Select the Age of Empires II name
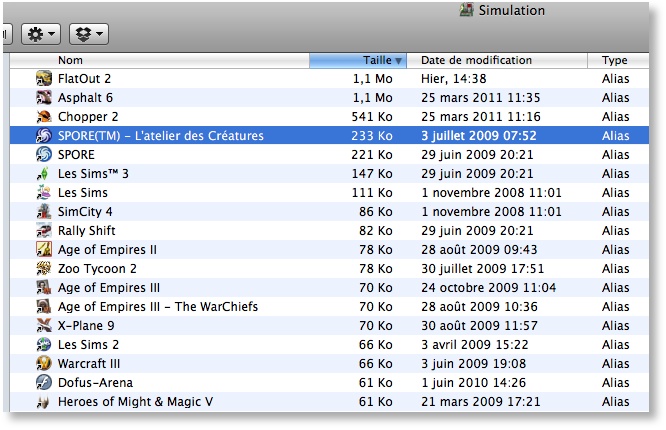The image size is (666, 430). click(107, 249)
